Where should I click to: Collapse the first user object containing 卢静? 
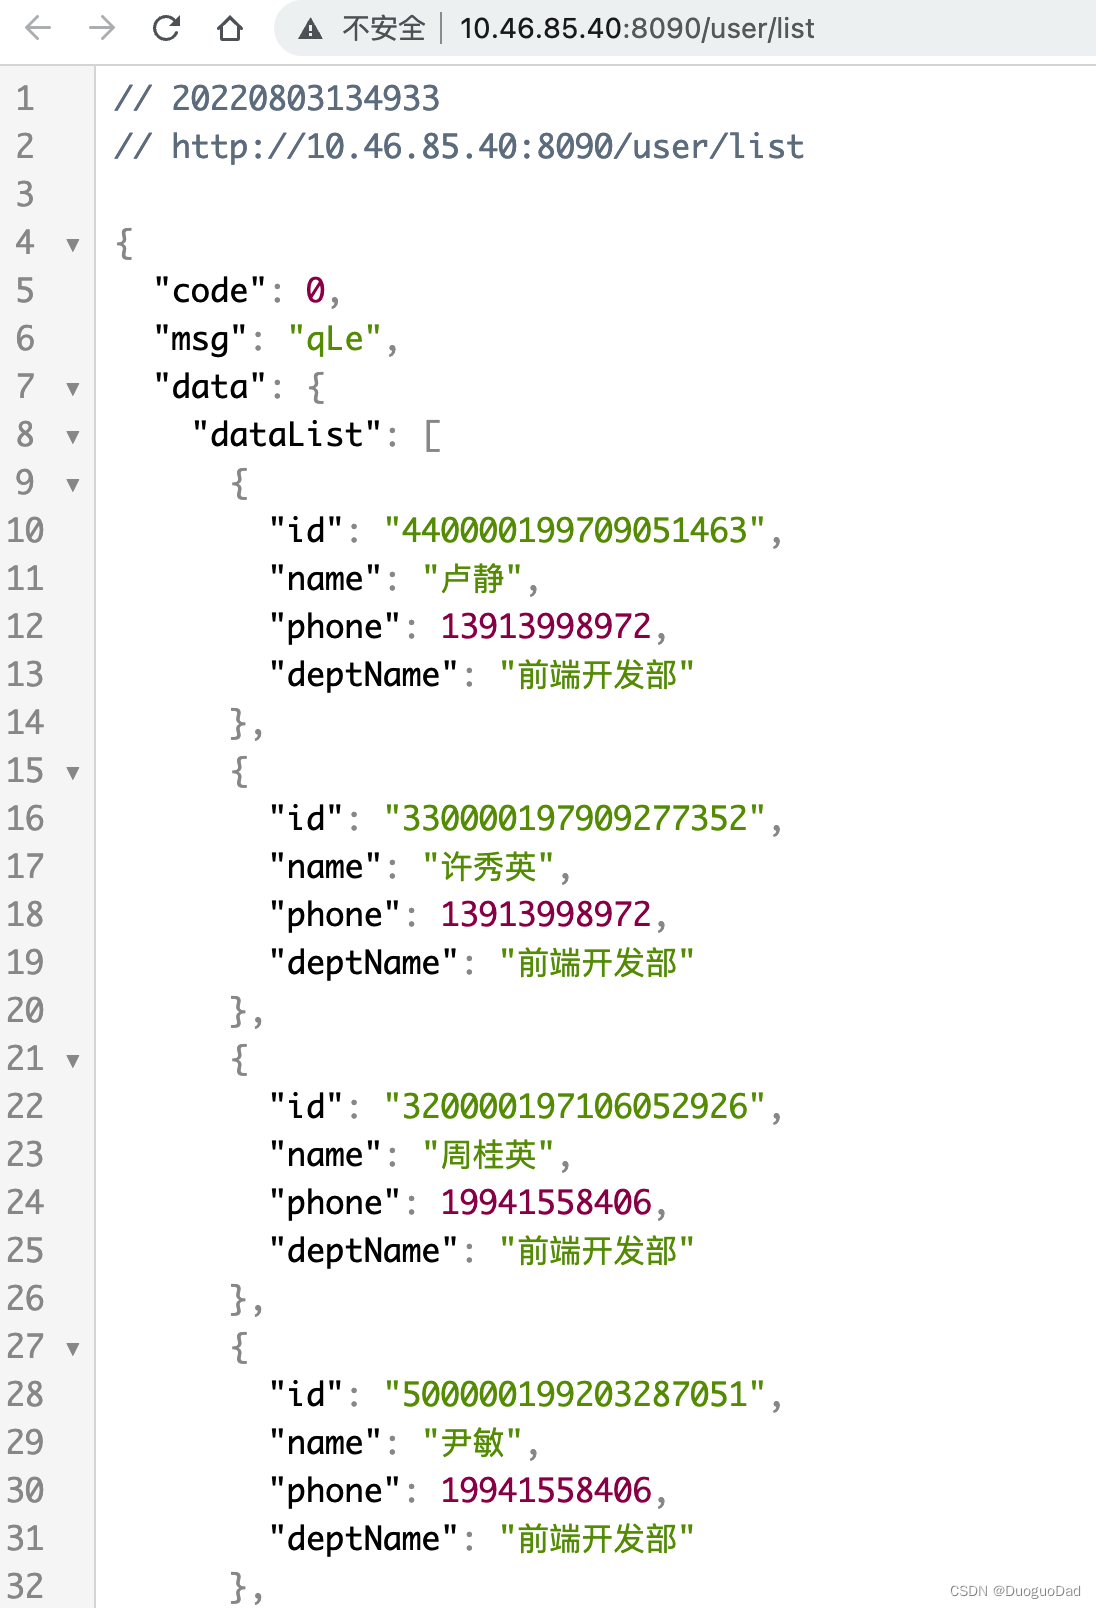(x=71, y=483)
